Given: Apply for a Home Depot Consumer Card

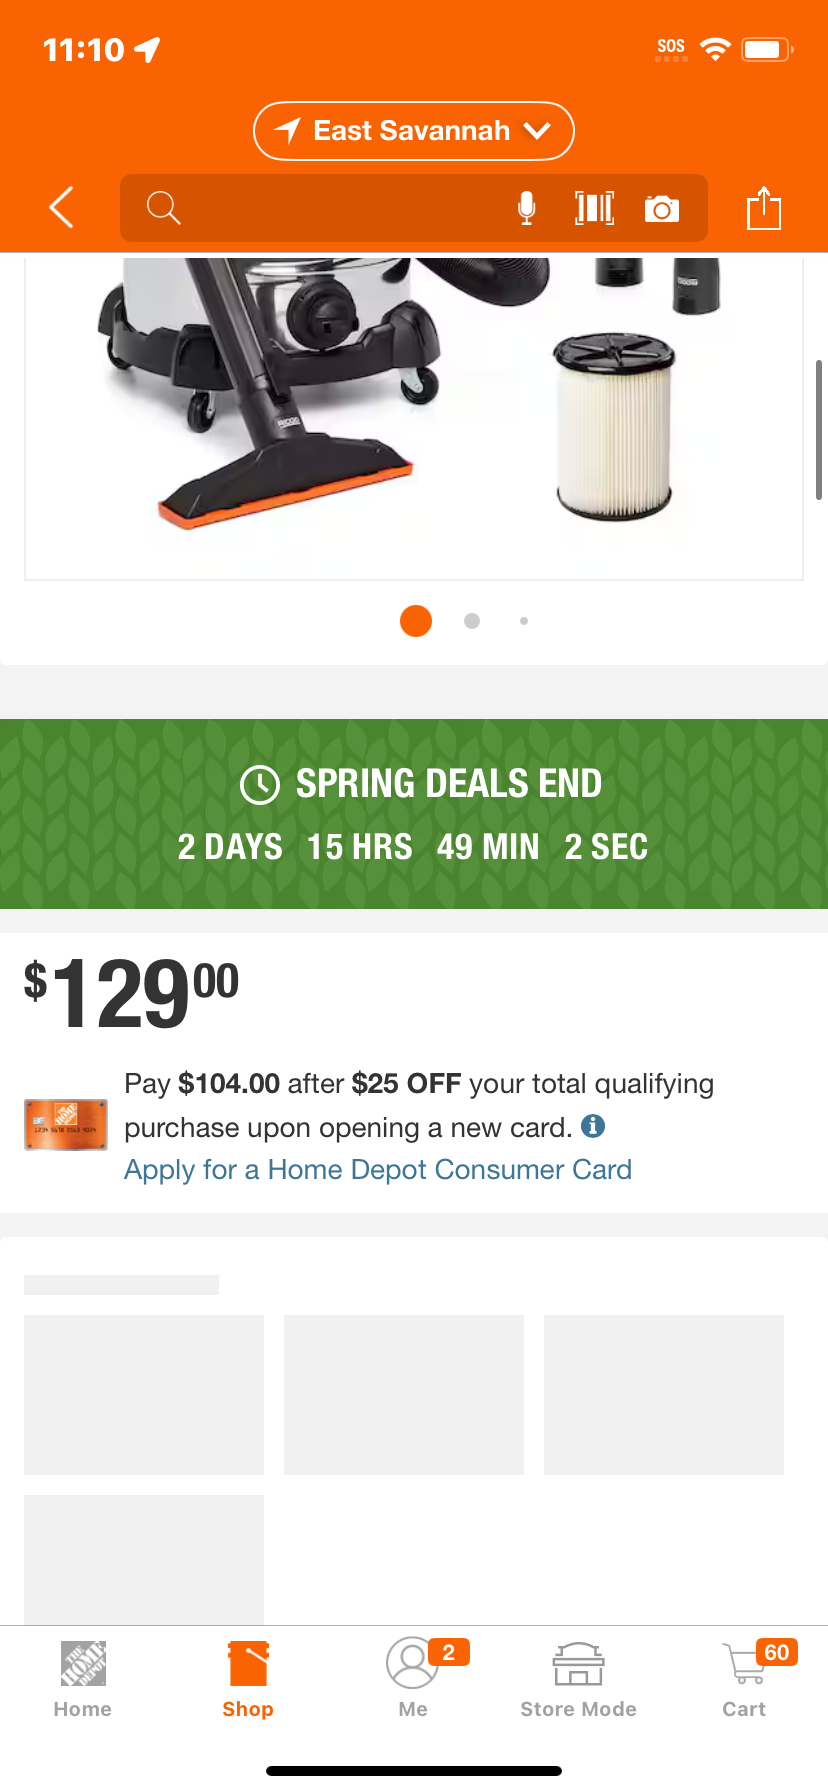Looking at the screenshot, I should click(378, 1169).
